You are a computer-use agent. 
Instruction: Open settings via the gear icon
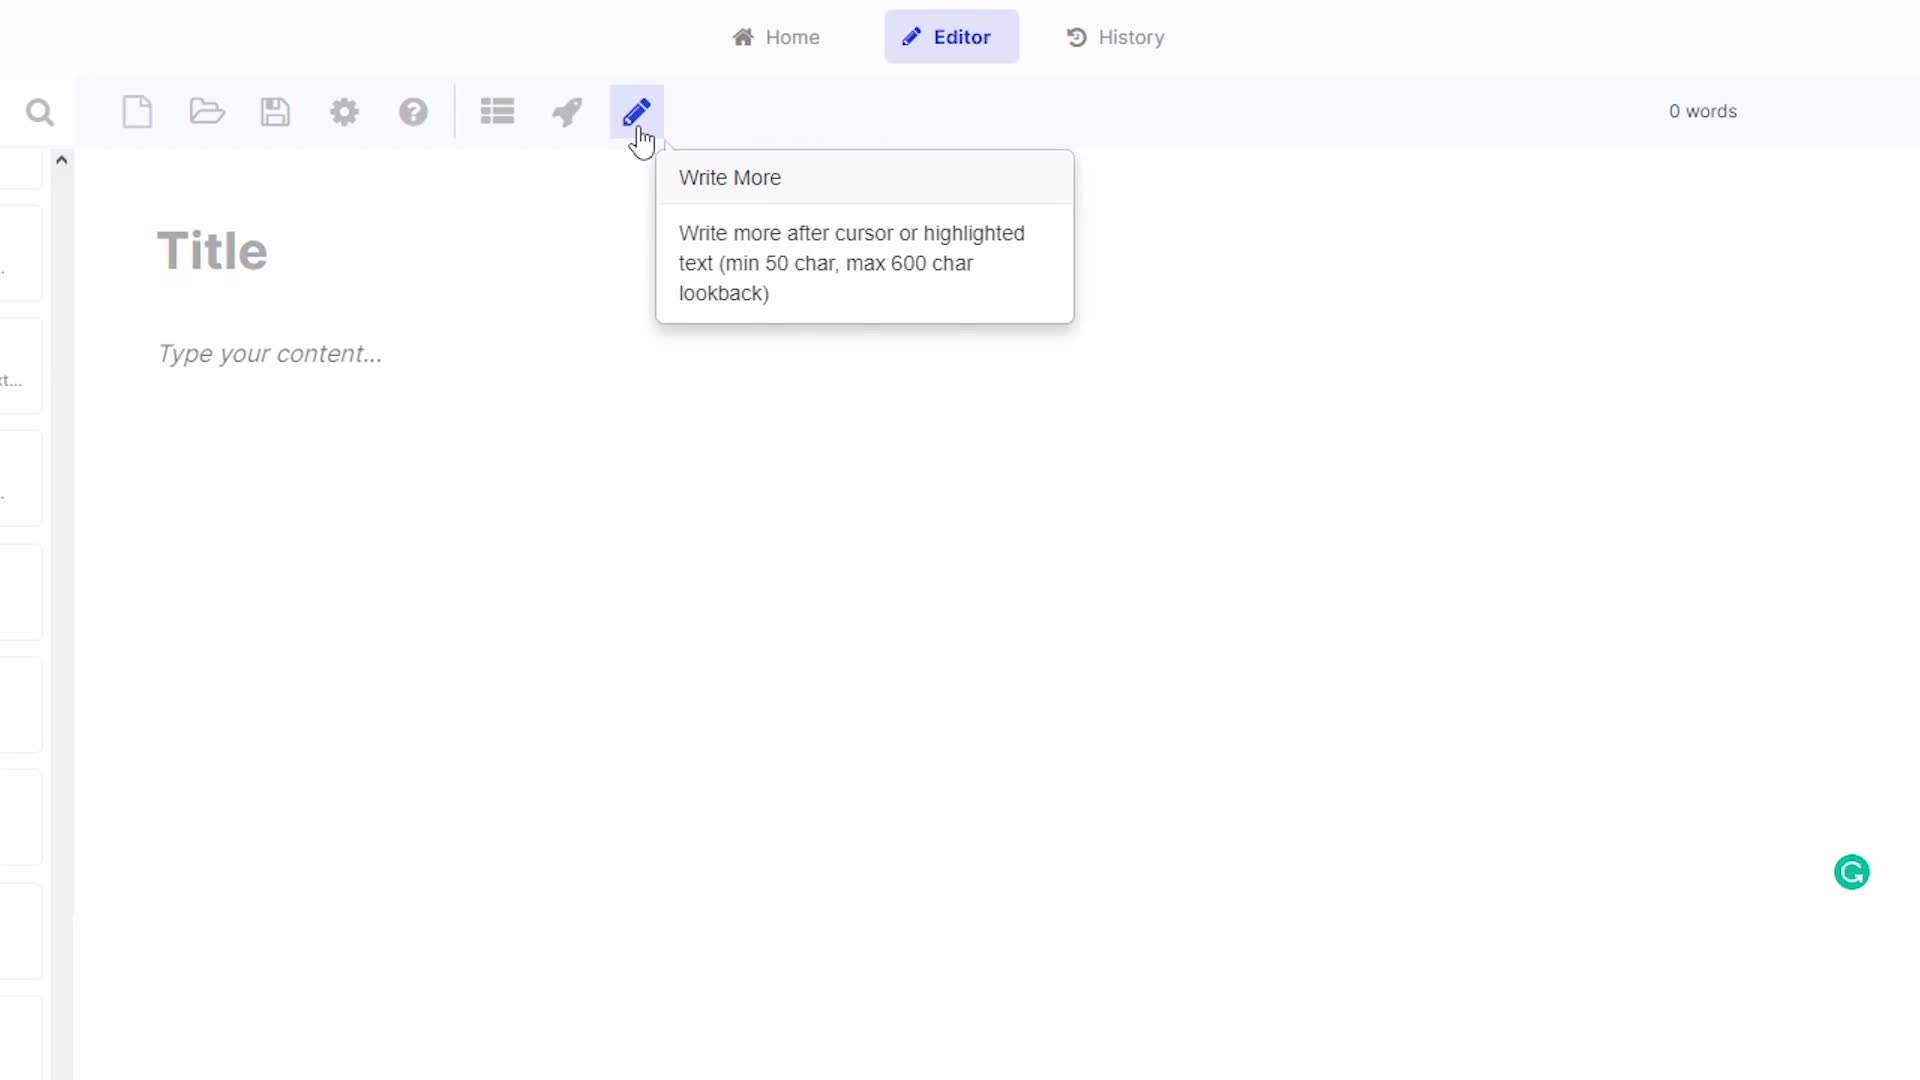click(x=344, y=112)
